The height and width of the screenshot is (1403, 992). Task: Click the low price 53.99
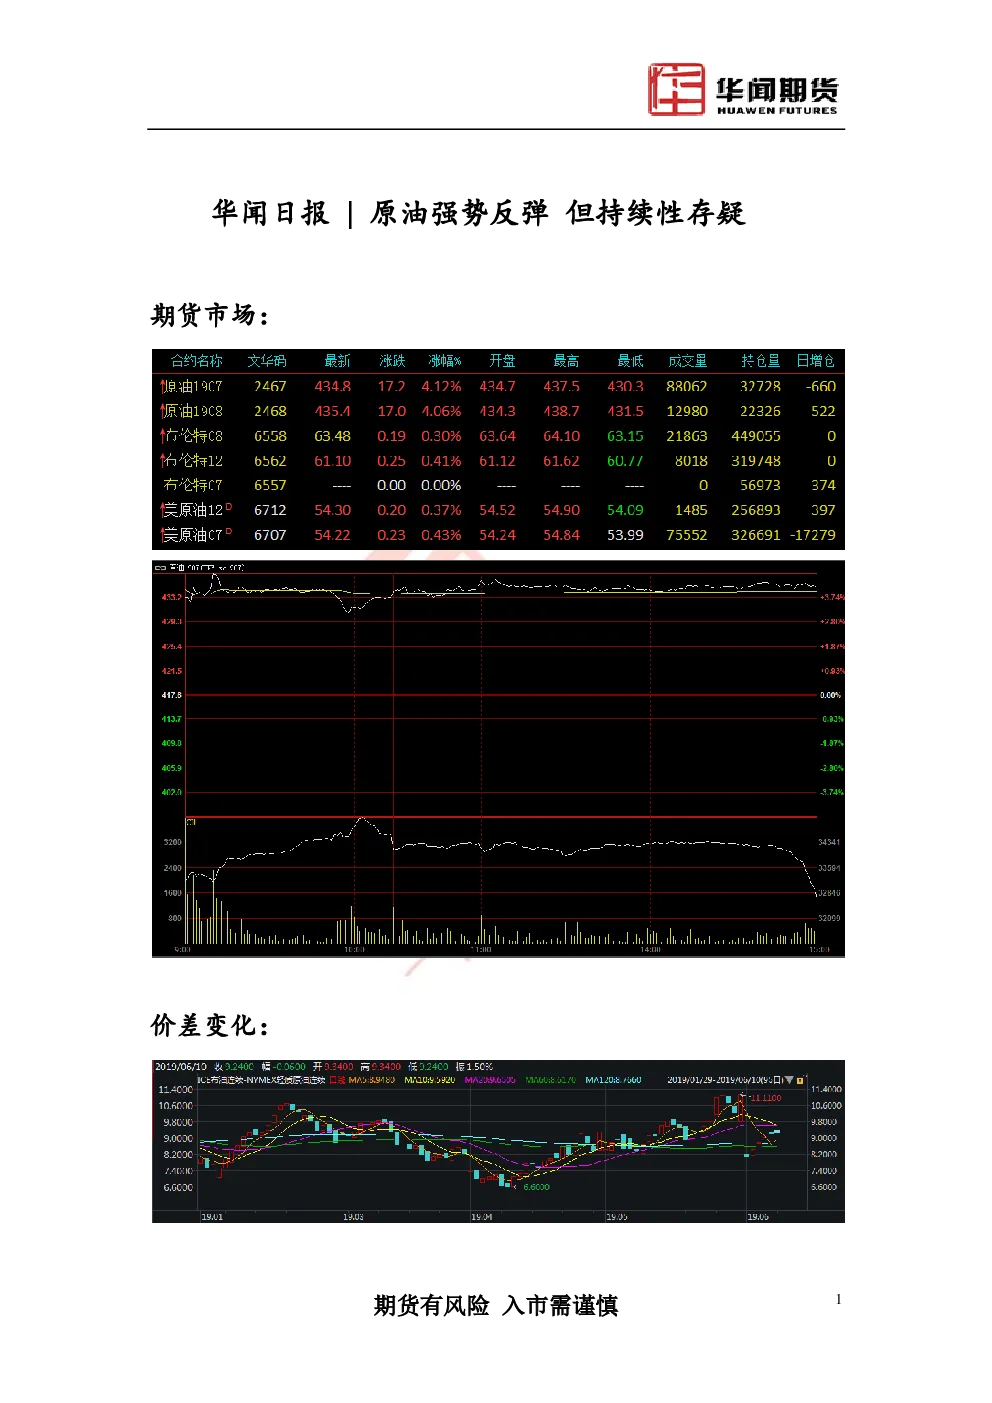[625, 535]
